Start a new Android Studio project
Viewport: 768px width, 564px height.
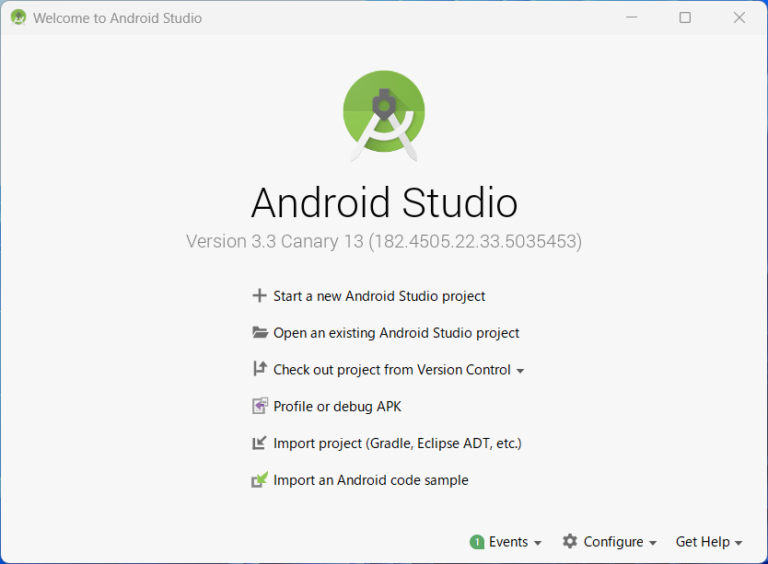point(379,296)
